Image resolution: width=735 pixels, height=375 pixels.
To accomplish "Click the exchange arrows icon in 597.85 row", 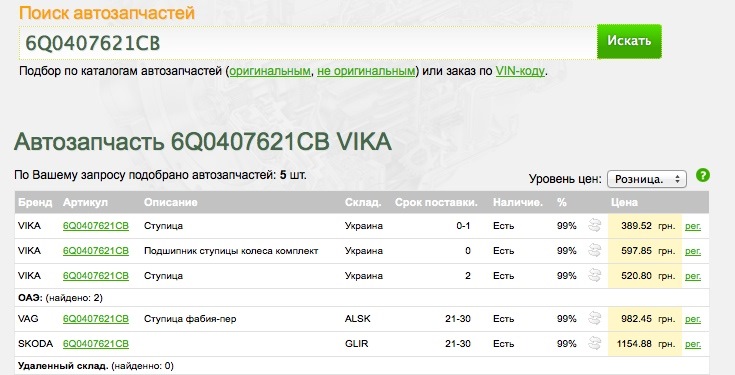I will tap(594, 250).
